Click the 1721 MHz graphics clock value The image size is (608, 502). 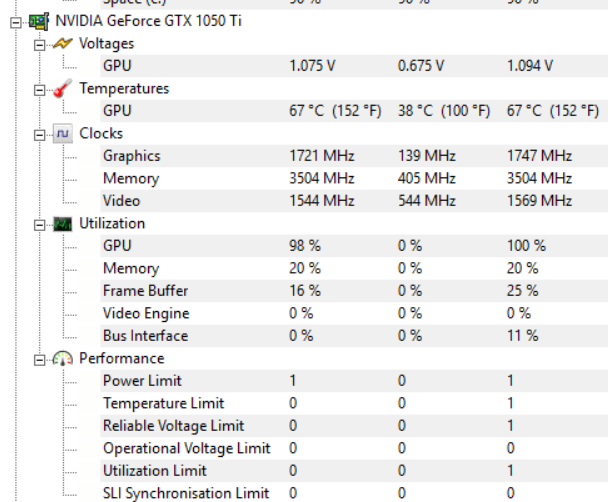(x=322, y=156)
